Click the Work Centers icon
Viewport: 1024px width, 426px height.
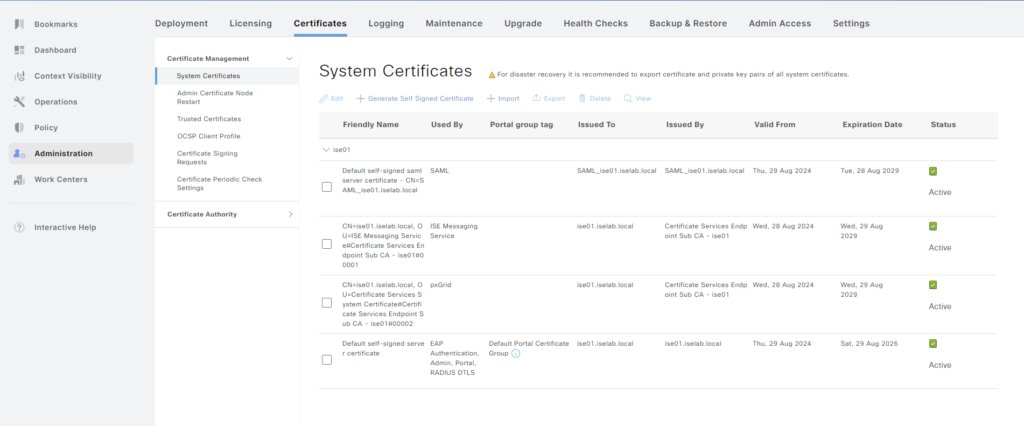click(20, 180)
